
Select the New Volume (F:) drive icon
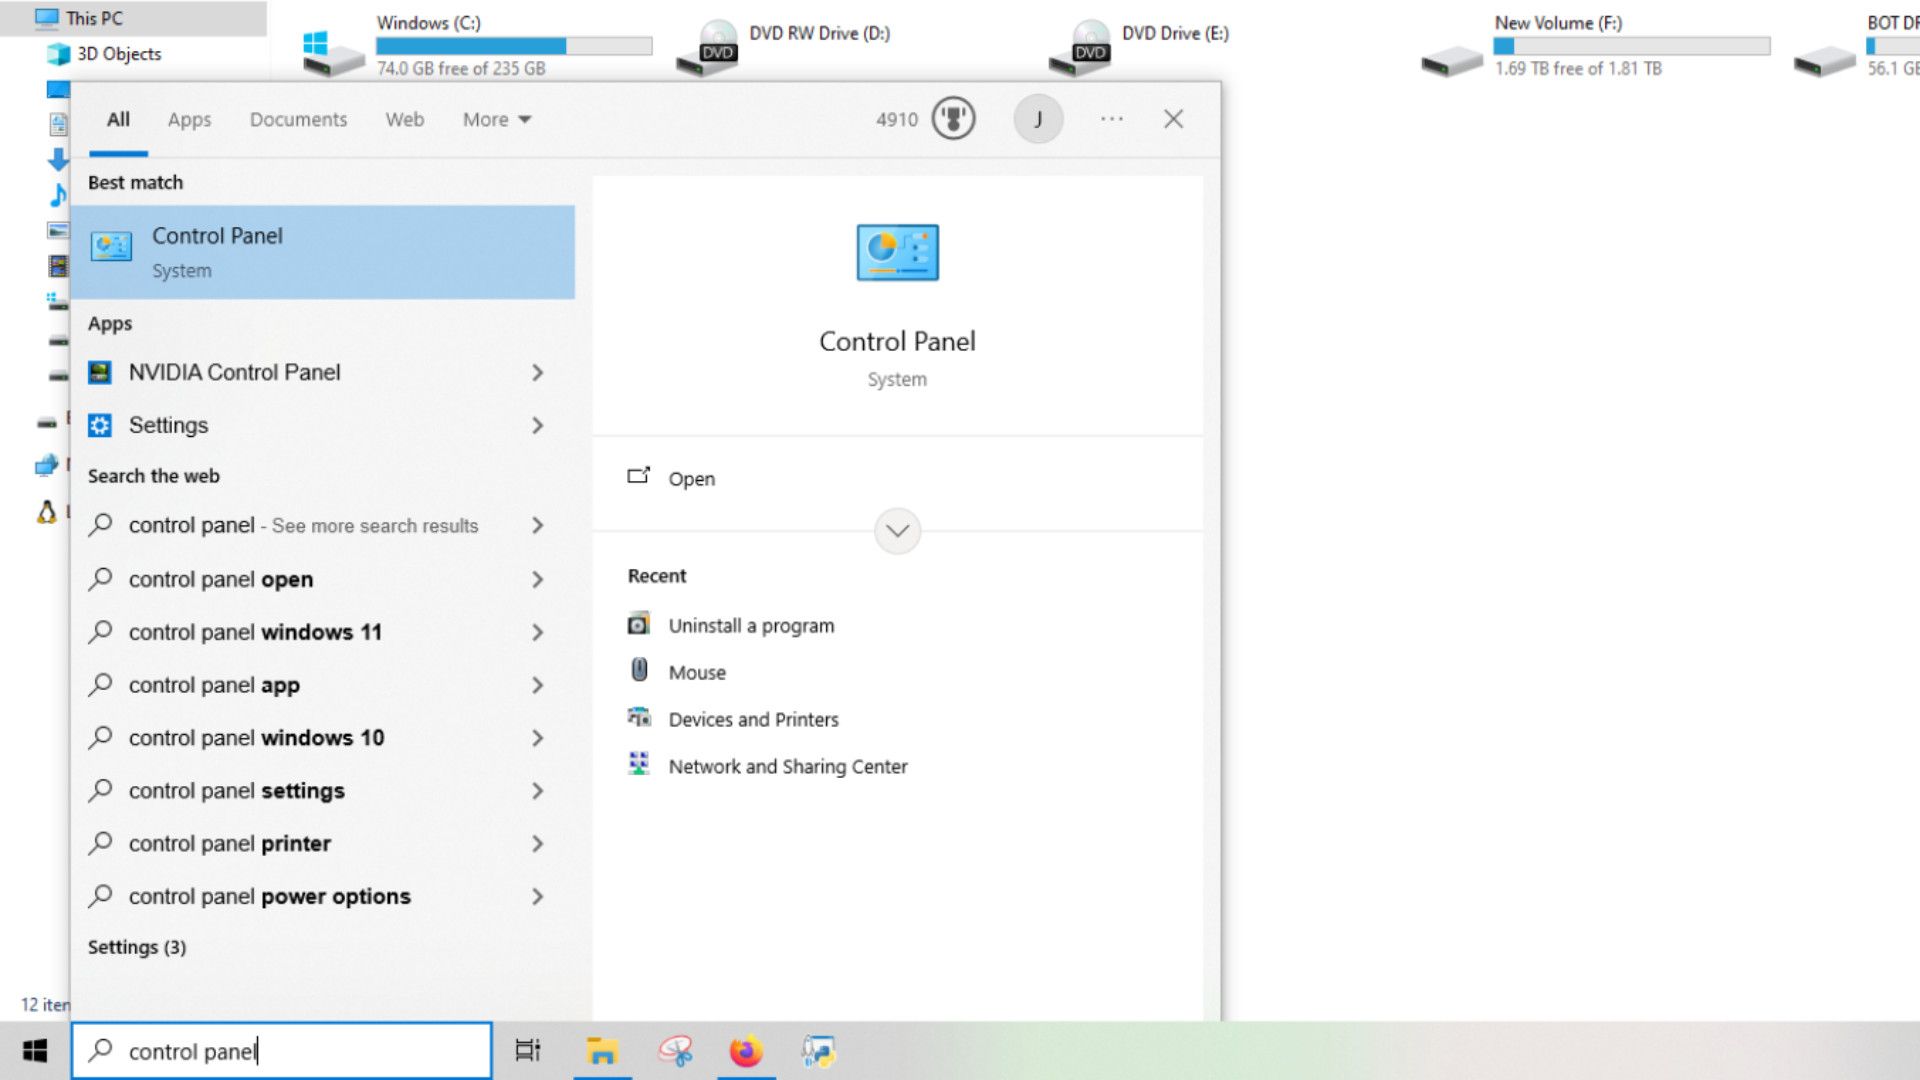coord(1452,61)
